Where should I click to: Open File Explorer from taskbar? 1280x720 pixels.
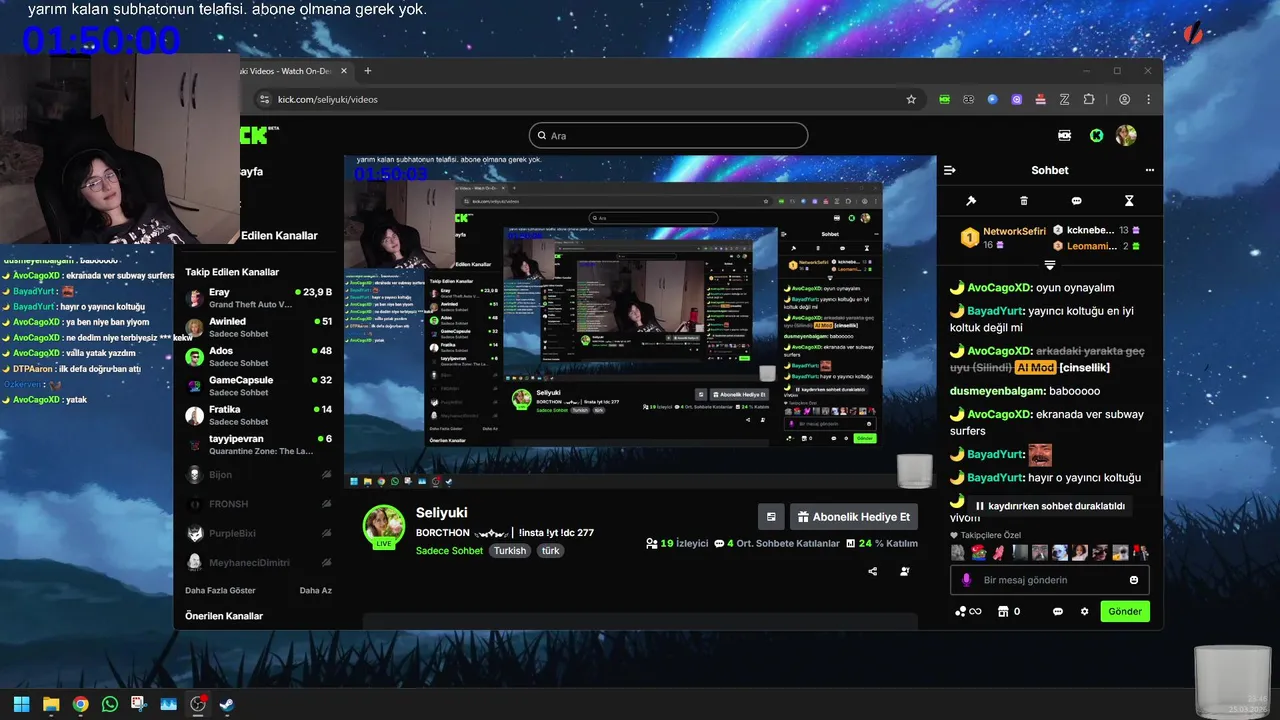click(x=50, y=704)
